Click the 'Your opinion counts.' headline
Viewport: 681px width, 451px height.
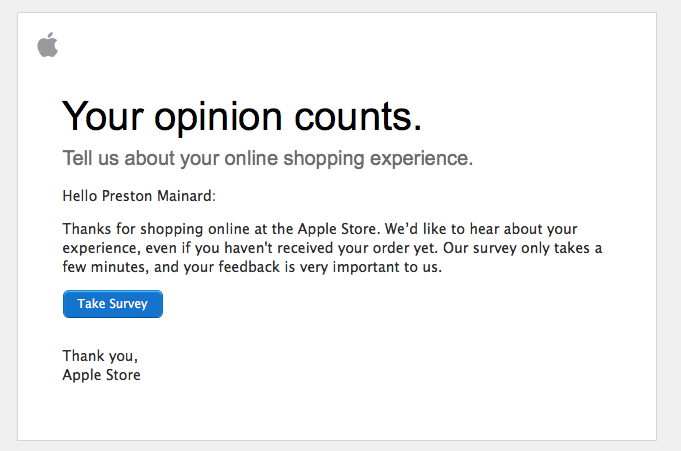click(242, 117)
